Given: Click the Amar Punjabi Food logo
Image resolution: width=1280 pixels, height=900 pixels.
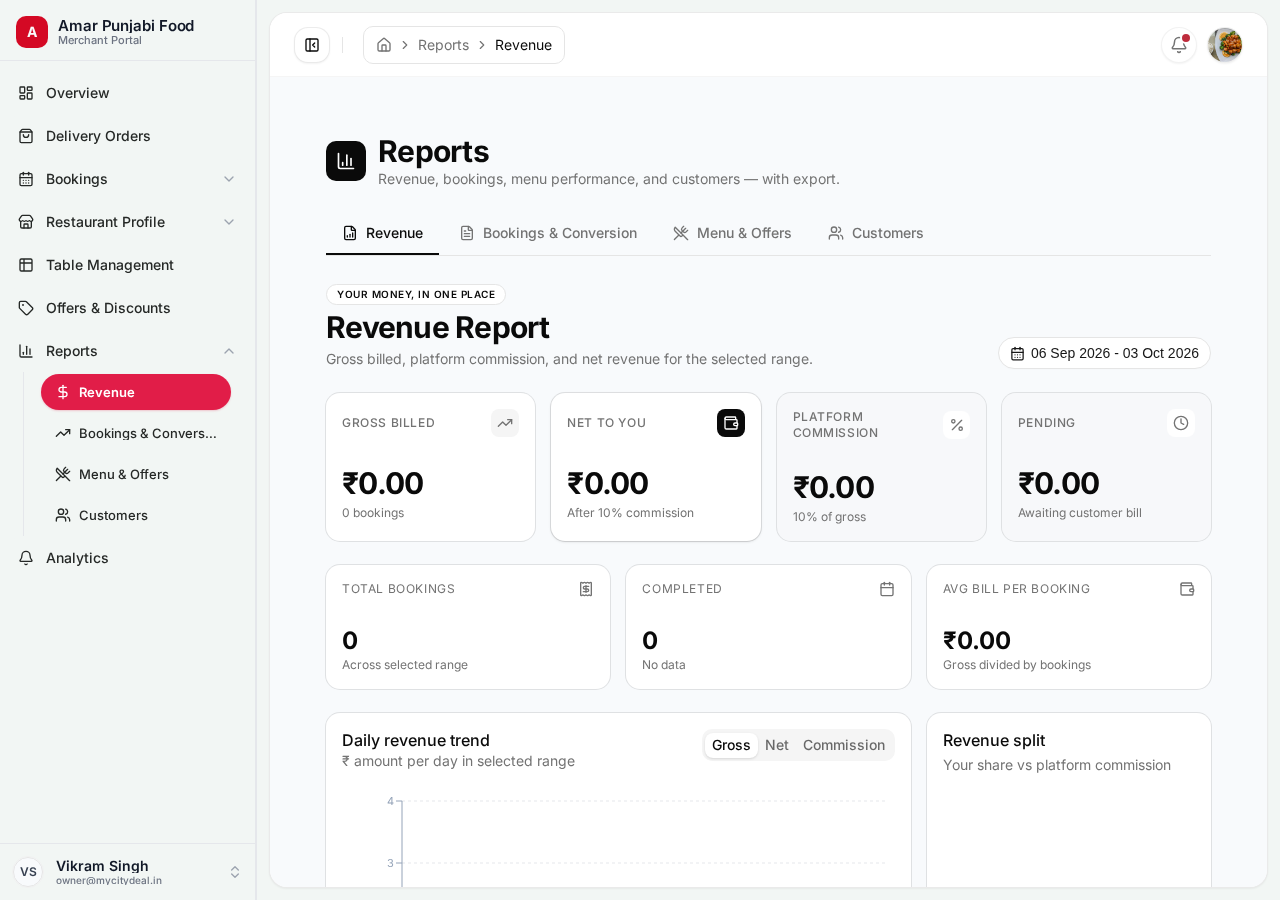Looking at the screenshot, I should (32, 32).
